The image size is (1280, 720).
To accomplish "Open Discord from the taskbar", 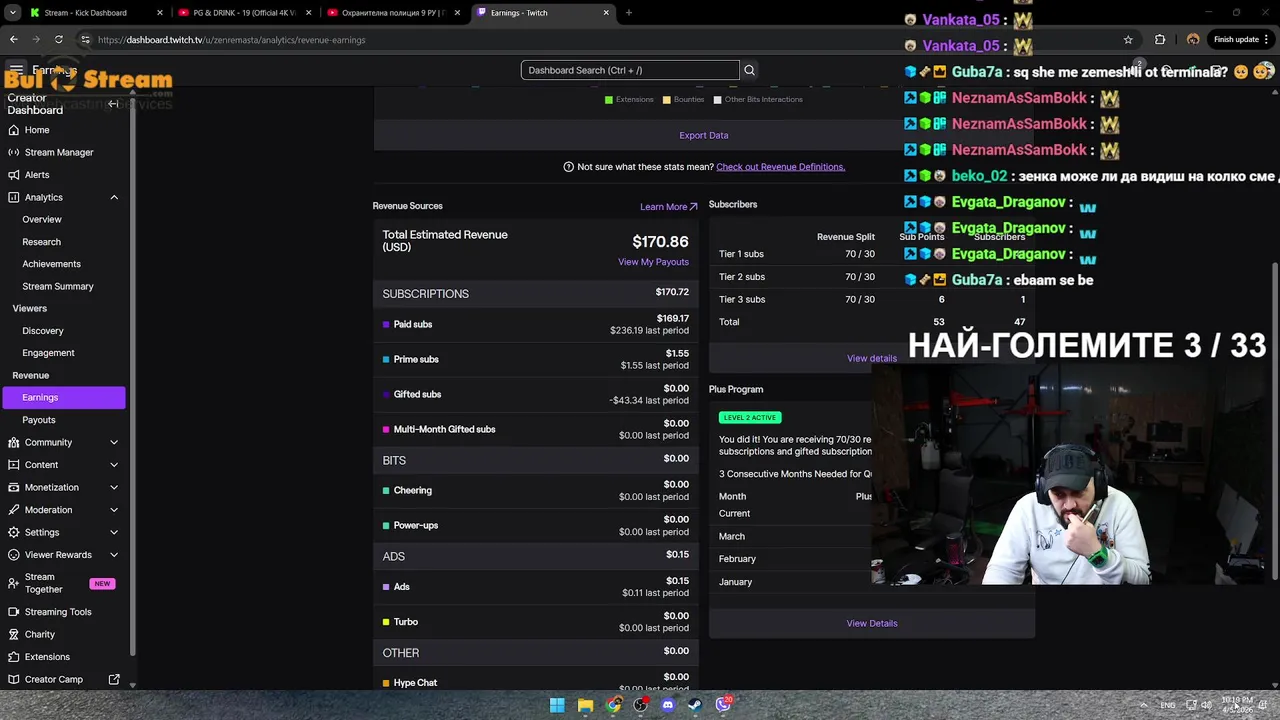I will (668, 705).
